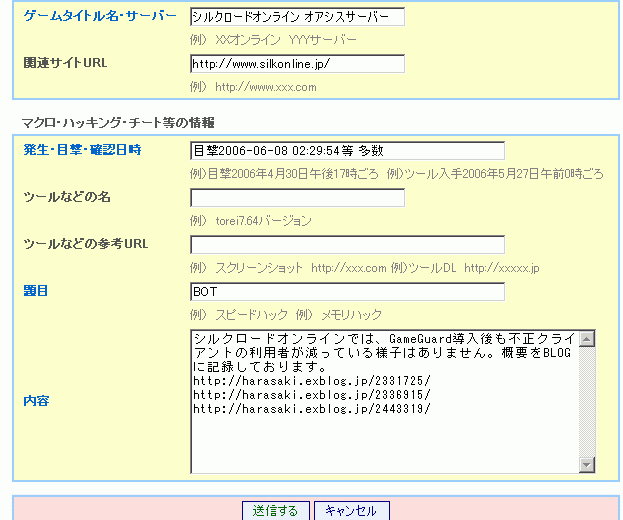Image resolution: width=623 pixels, height=520 pixels.
Task: Click the 題目 field containing BOT
Action: [347, 292]
